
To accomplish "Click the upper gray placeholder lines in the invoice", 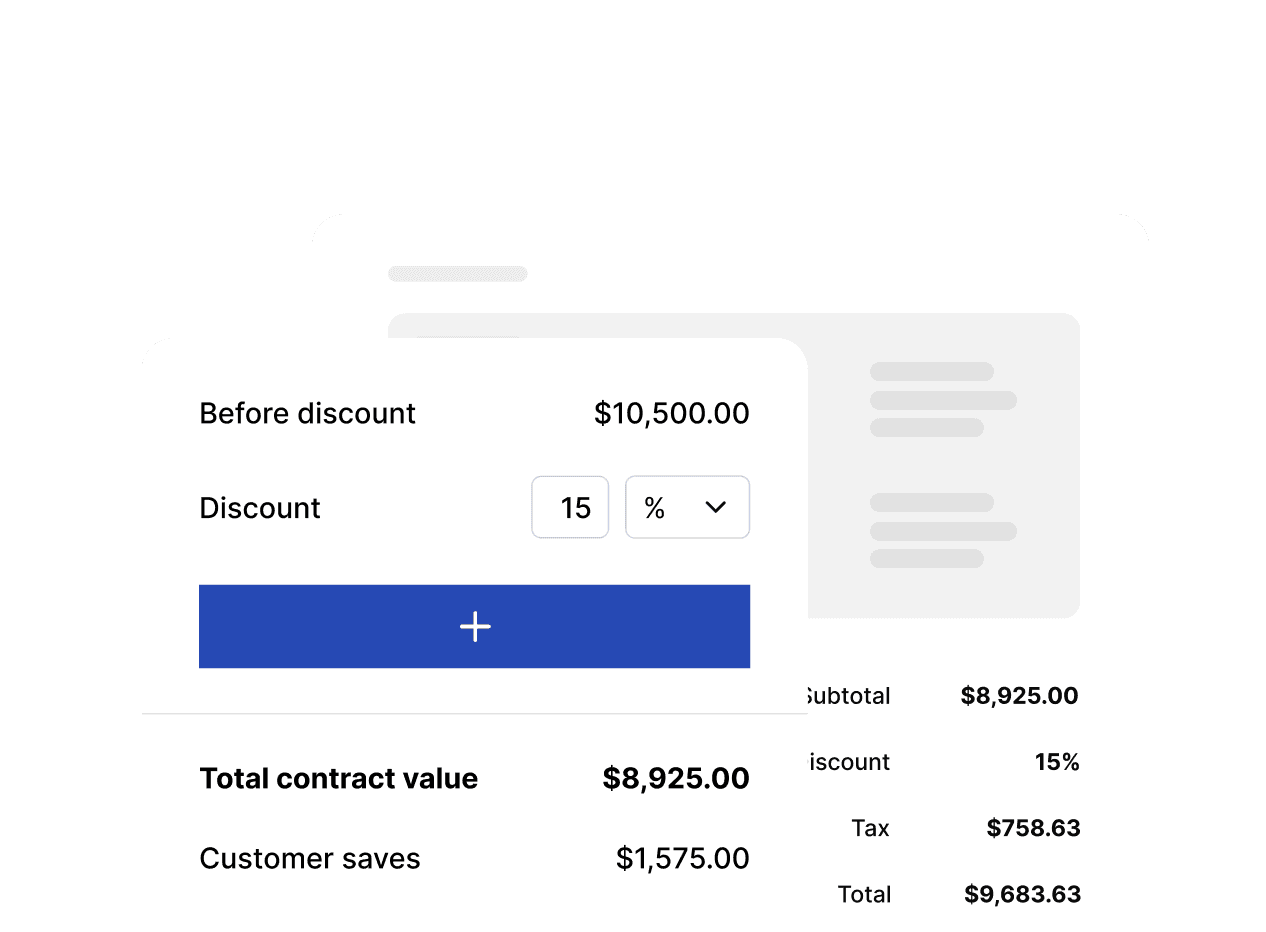I will pos(942,400).
